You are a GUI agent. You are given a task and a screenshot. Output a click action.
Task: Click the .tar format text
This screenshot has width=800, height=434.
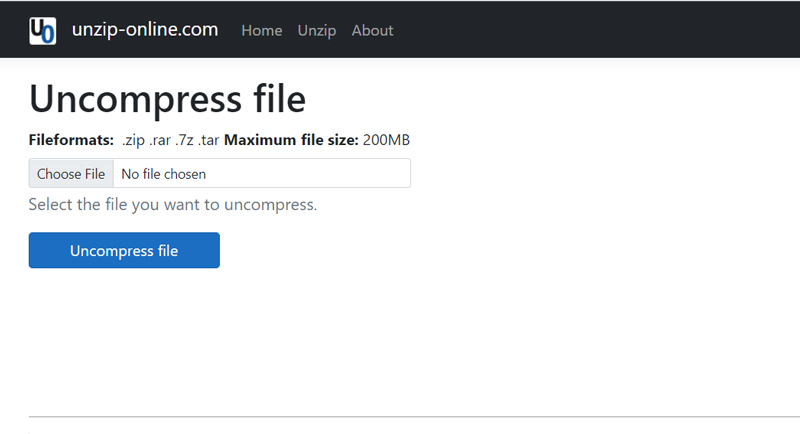pos(208,140)
